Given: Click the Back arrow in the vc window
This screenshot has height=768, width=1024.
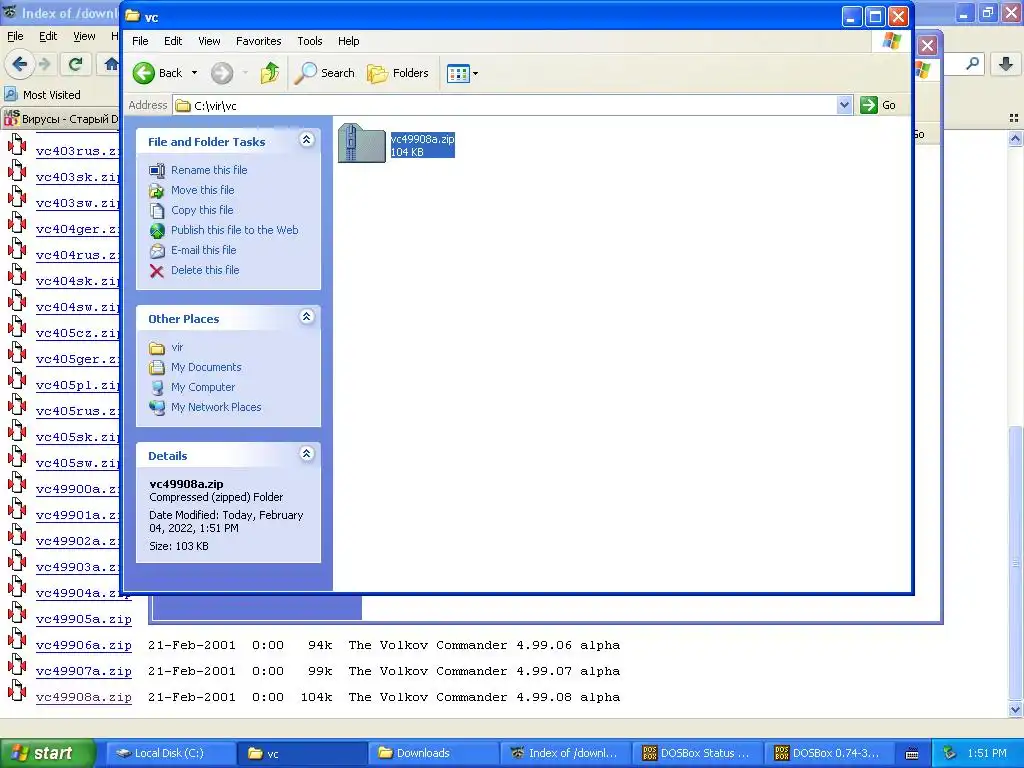Looking at the screenshot, I should coord(144,73).
